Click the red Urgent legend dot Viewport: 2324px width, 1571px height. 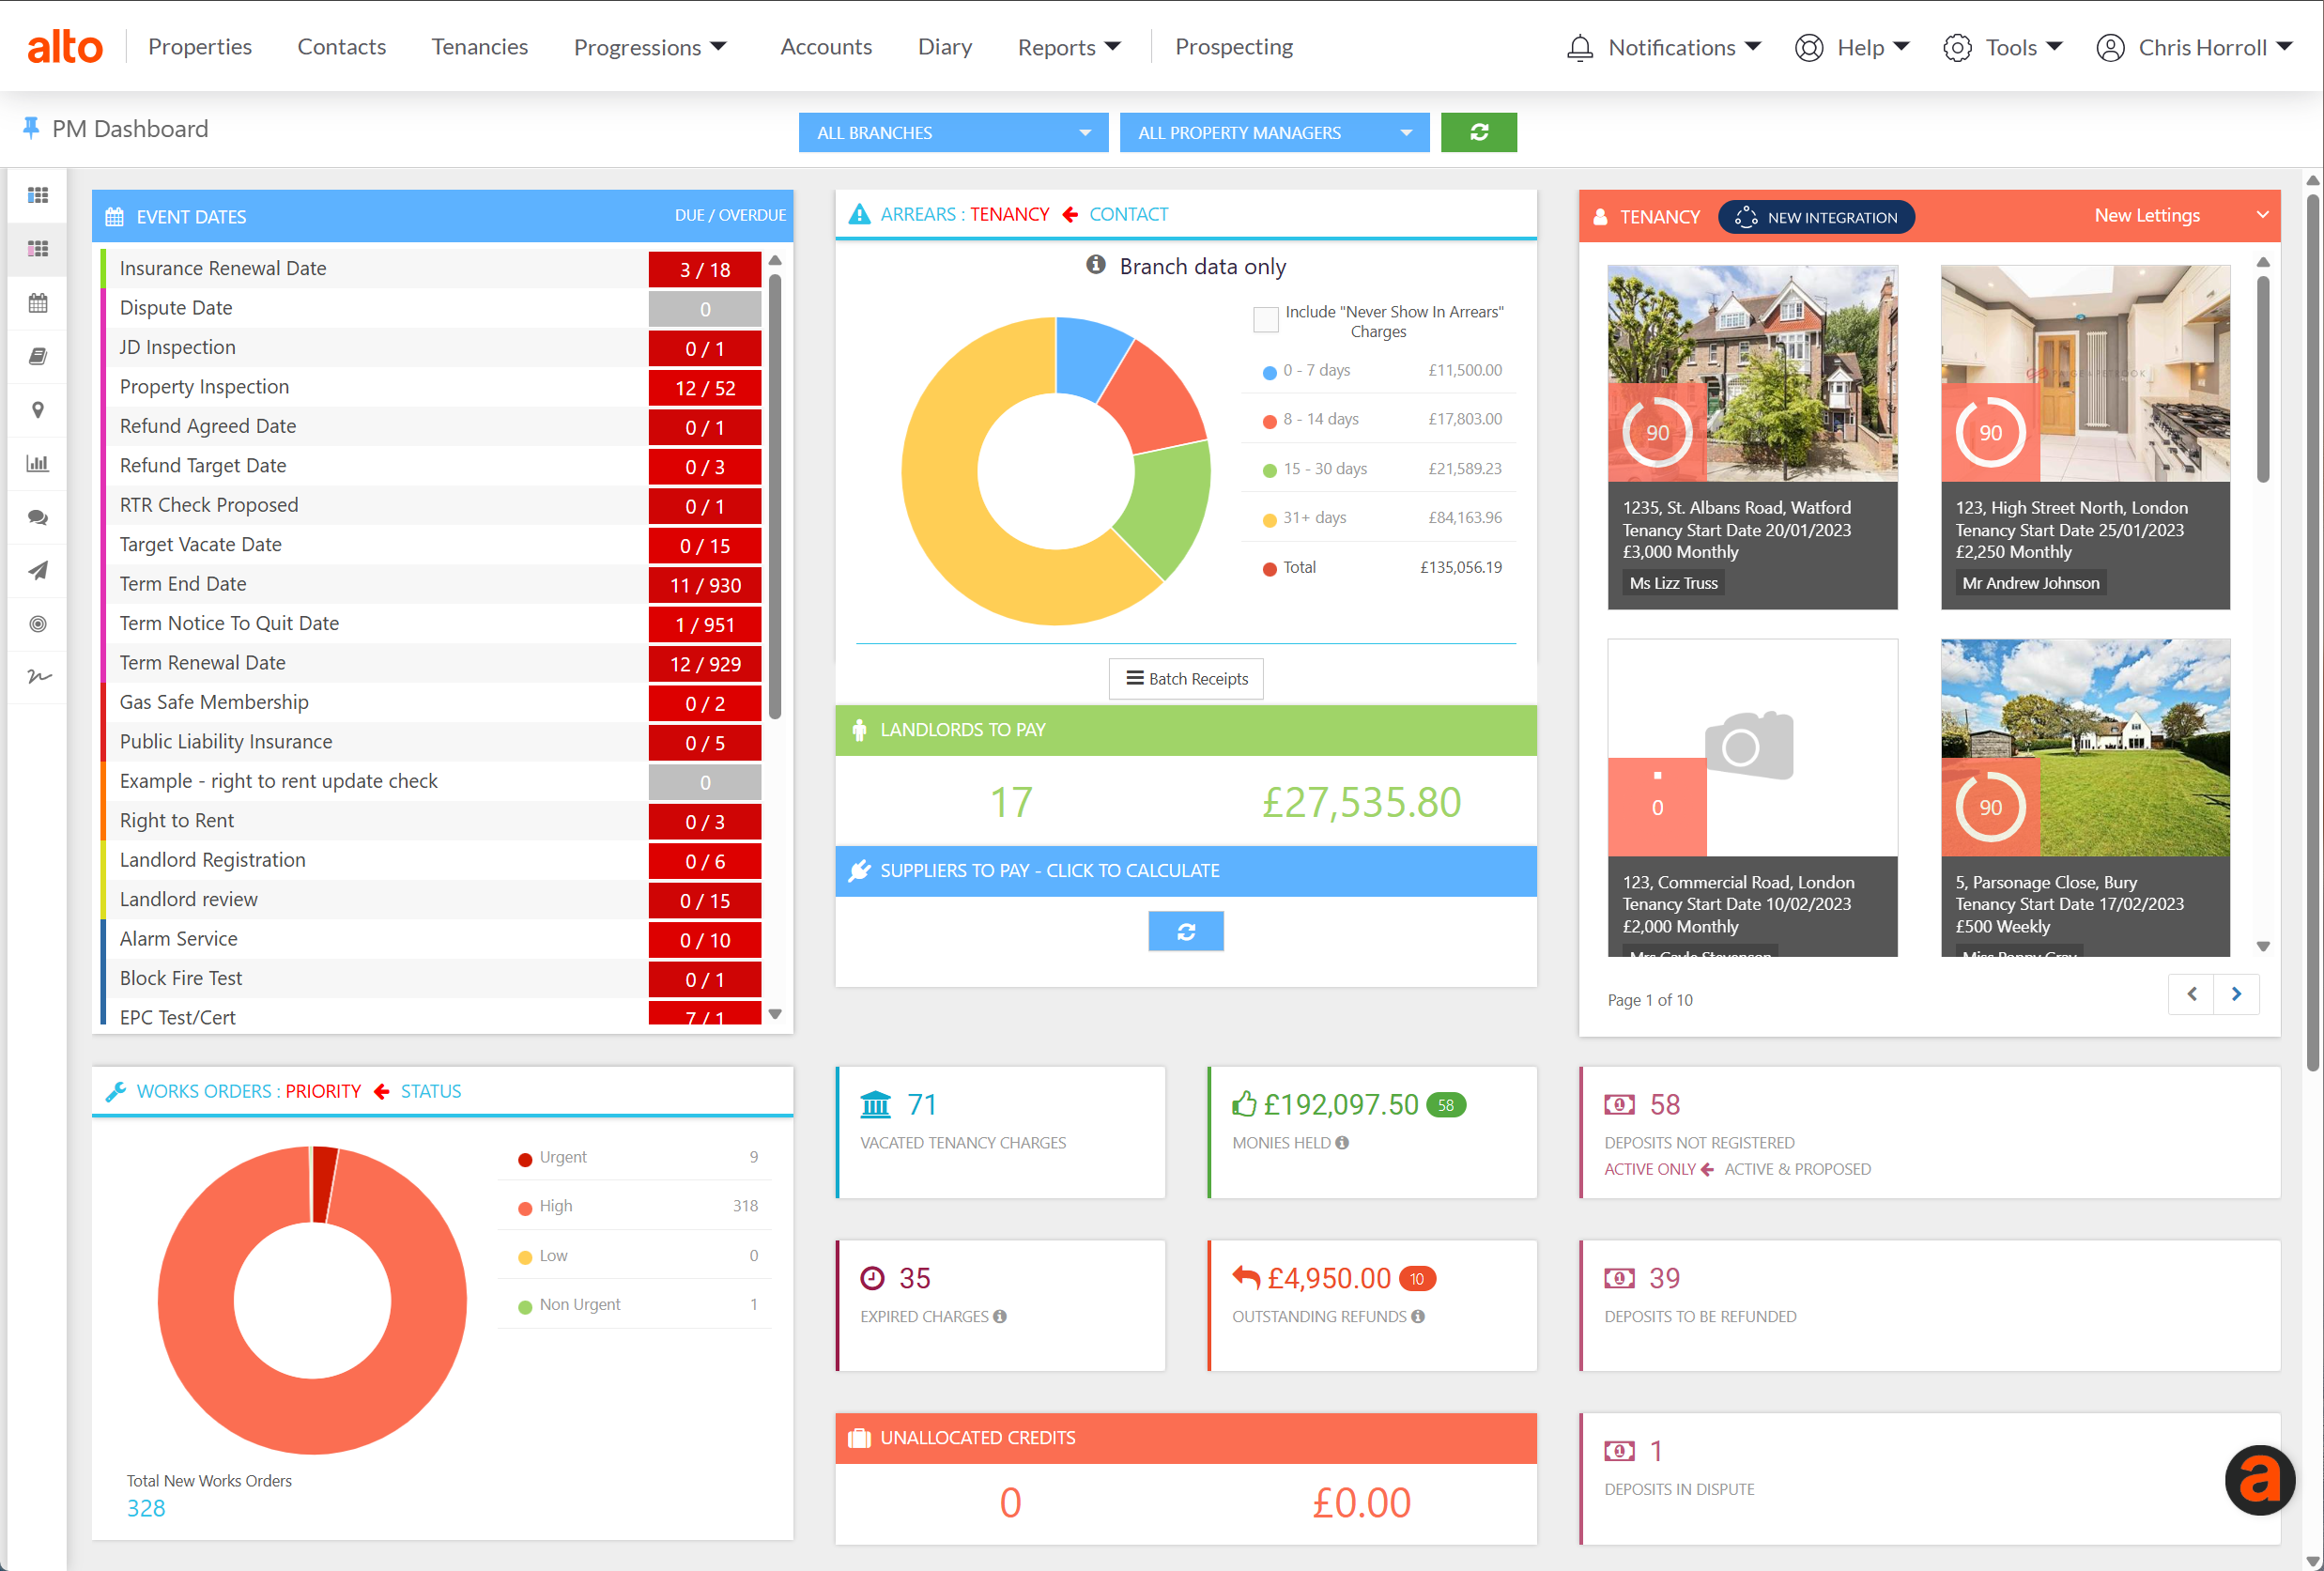pos(524,1159)
